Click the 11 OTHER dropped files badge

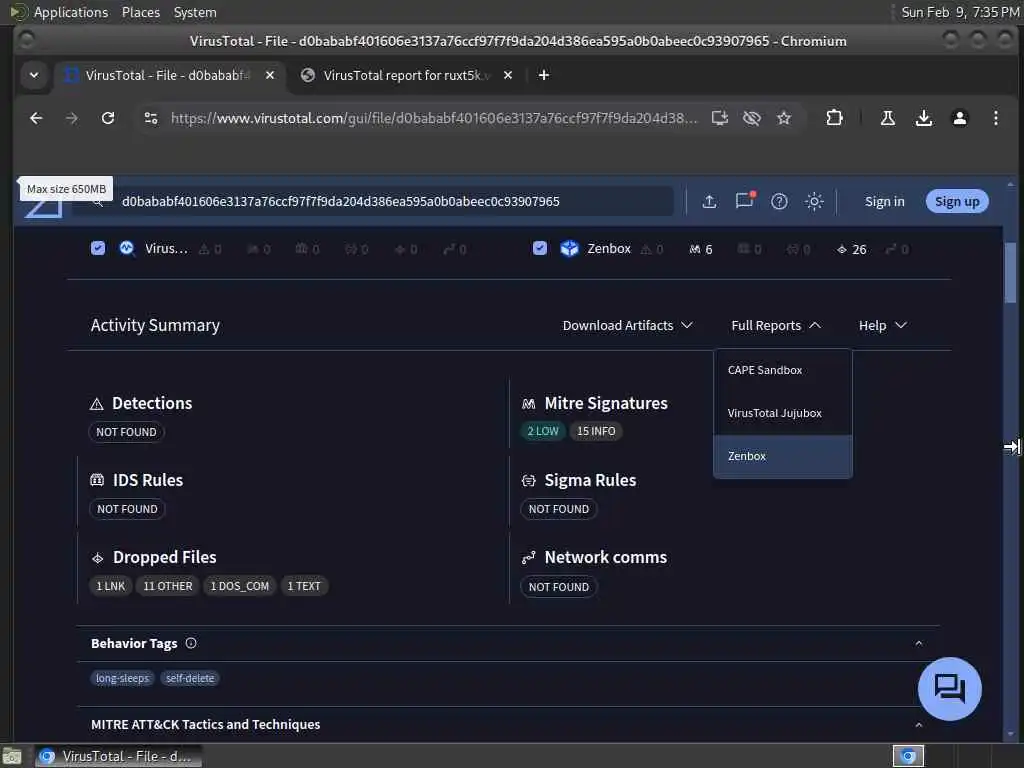point(167,586)
